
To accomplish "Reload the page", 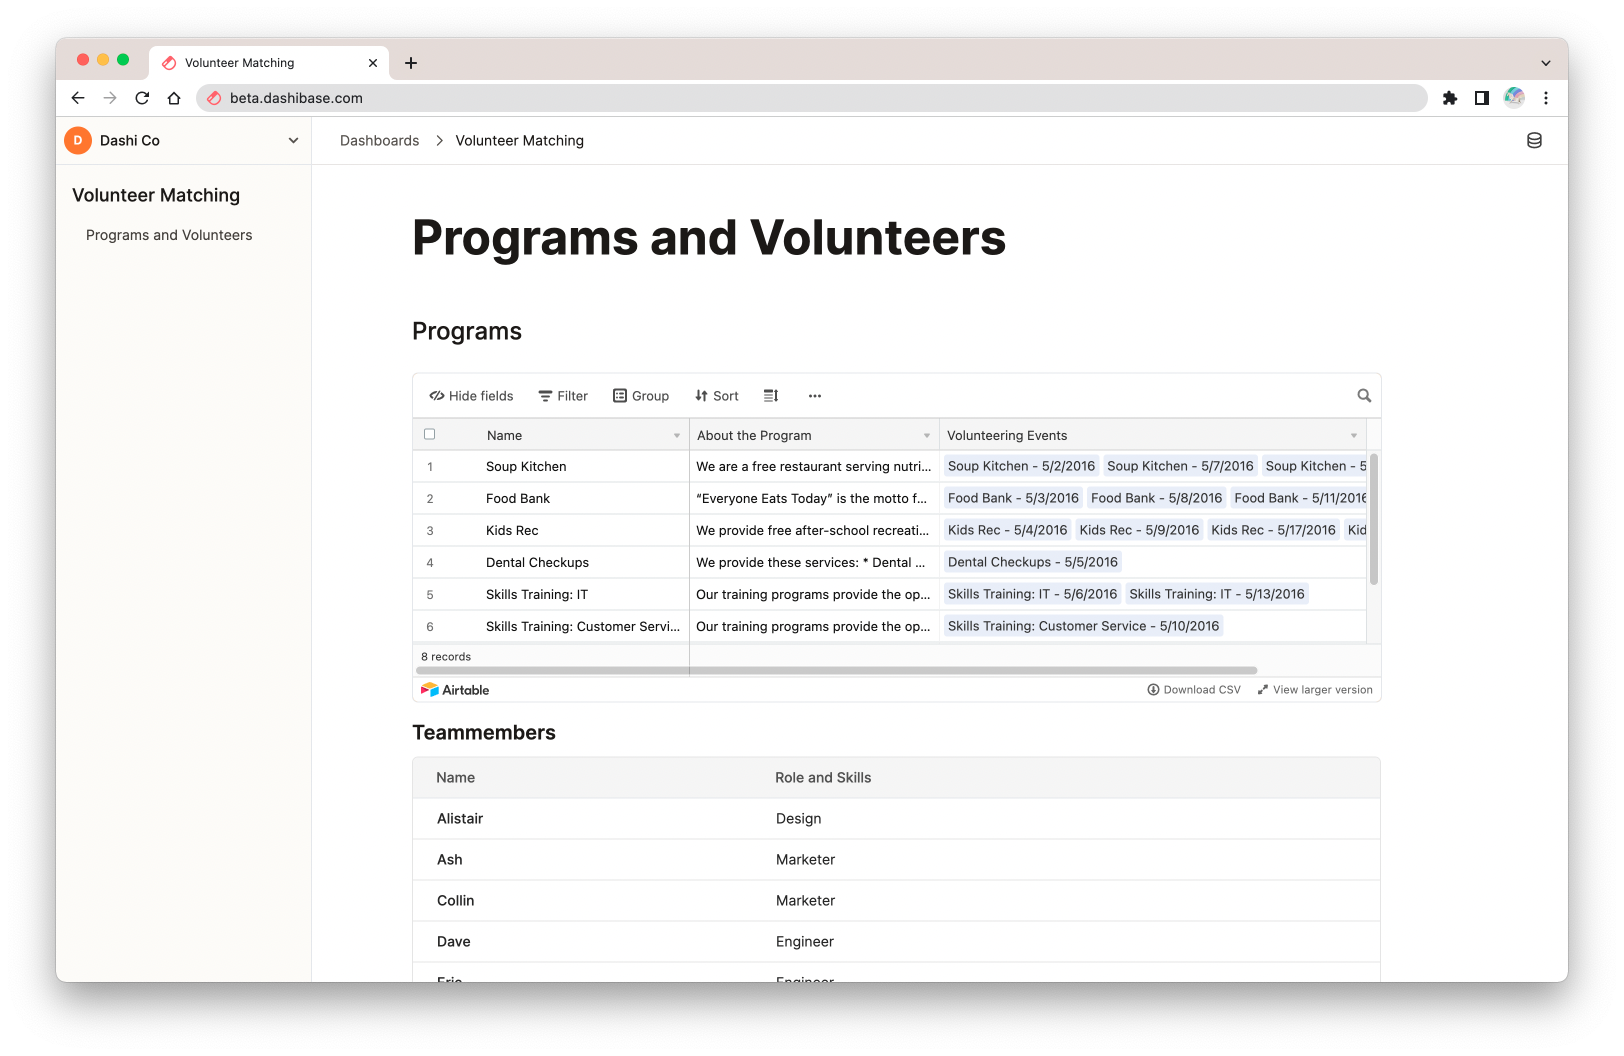I will click(142, 98).
